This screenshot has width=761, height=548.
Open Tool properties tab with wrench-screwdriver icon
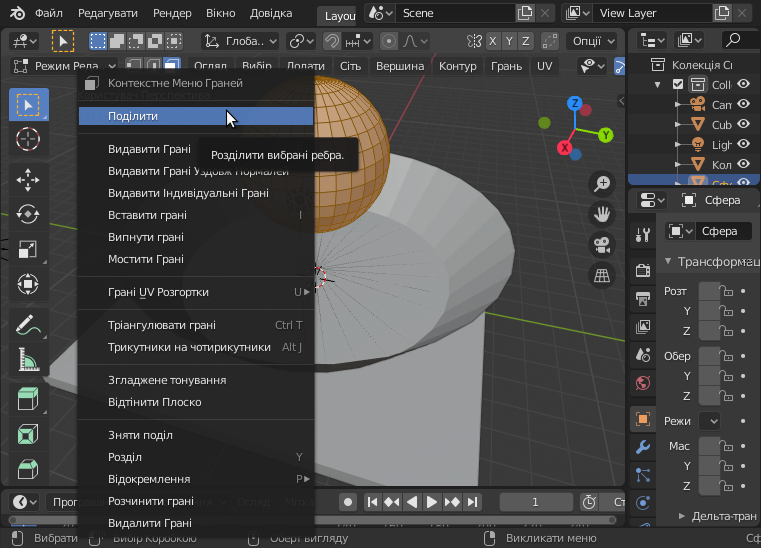(643, 235)
